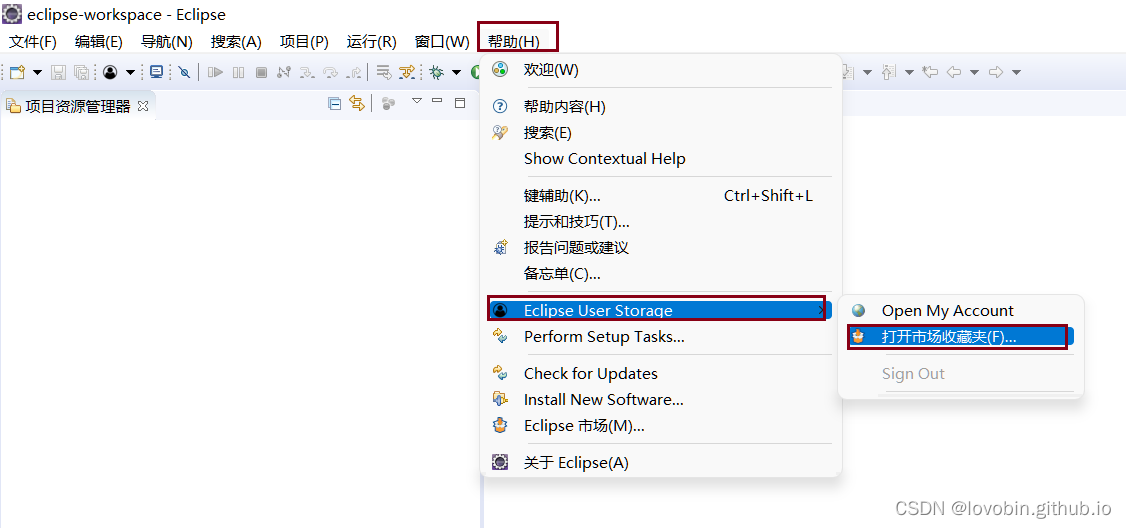Choose 关于 Eclipse(A) menu entry
Screen dimensions: 1126x528
(x=661, y=463)
